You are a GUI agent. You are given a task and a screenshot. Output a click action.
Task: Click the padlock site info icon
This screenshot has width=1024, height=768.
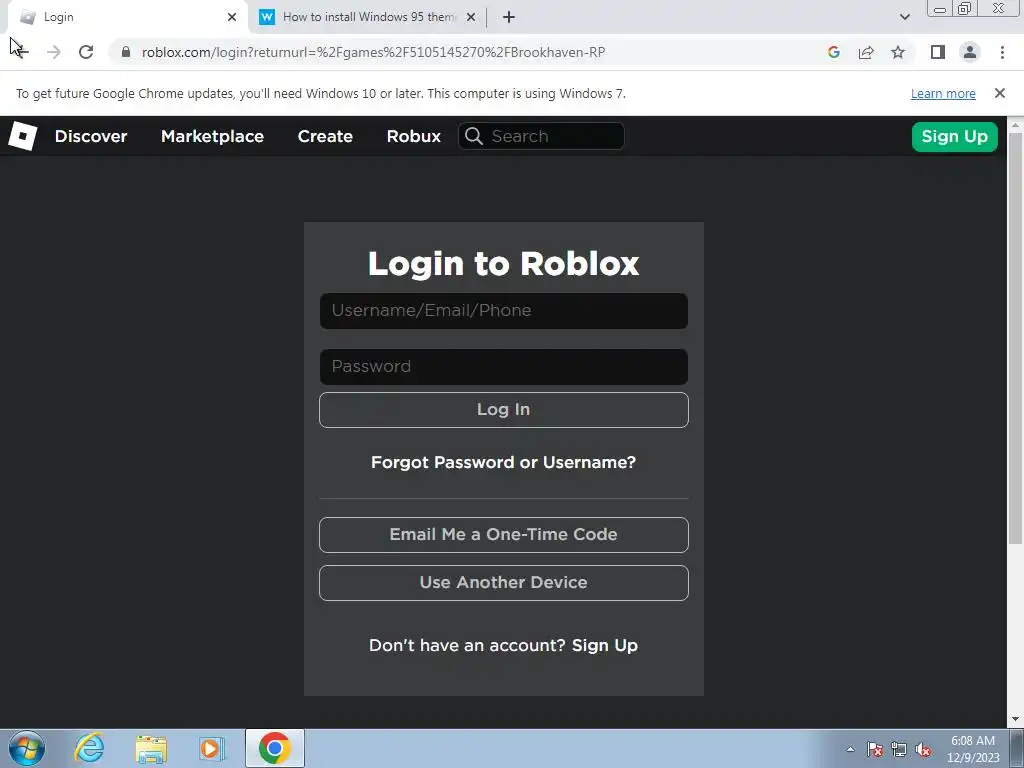click(126, 52)
